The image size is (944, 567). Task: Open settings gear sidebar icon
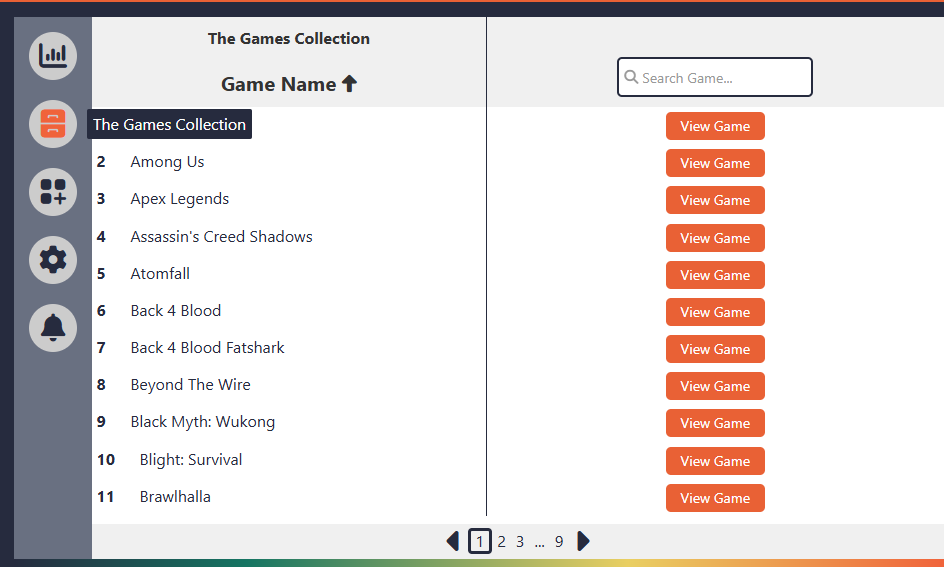click(53, 260)
